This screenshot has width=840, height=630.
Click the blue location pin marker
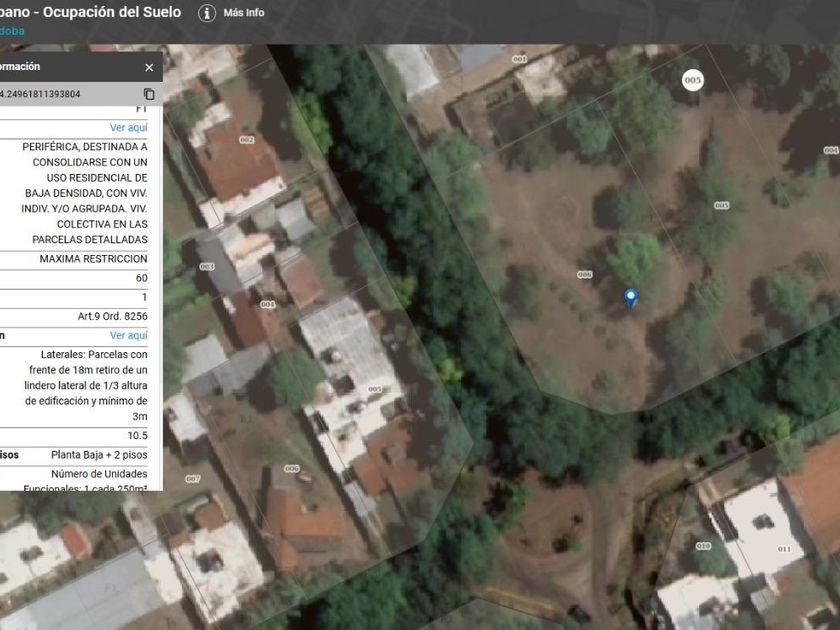point(631,298)
